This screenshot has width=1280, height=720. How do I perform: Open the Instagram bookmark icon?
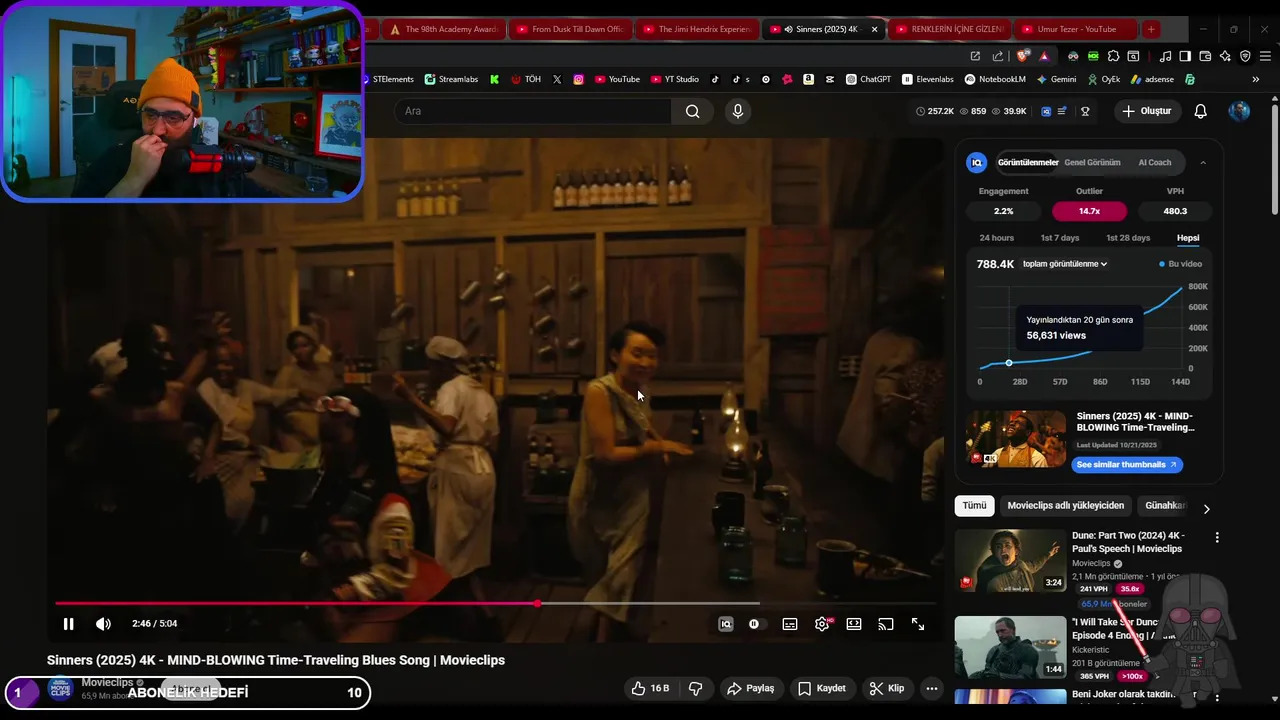[x=578, y=79]
